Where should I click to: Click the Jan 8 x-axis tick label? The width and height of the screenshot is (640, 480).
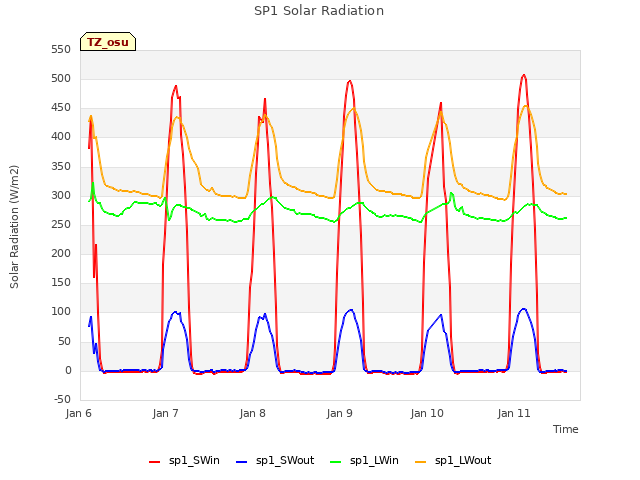253,413
